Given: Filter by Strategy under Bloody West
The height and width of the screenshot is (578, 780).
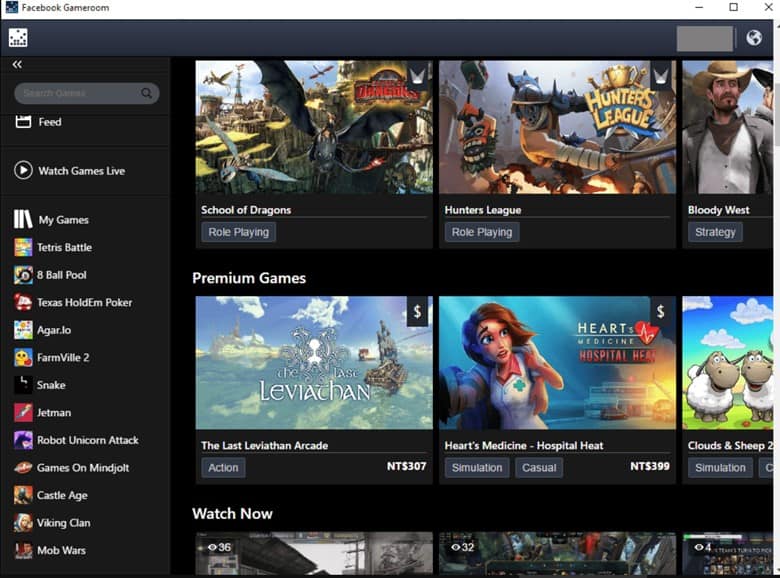Looking at the screenshot, I should (715, 232).
